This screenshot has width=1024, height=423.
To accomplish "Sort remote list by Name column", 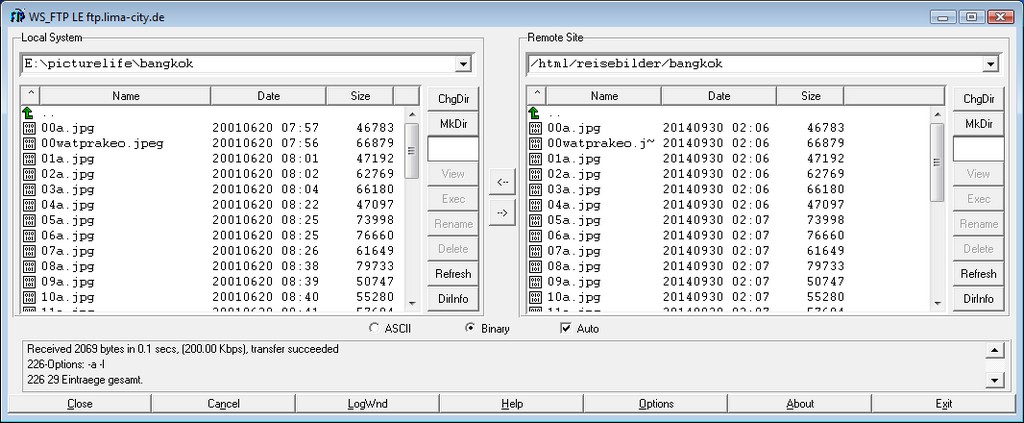I will pos(604,96).
